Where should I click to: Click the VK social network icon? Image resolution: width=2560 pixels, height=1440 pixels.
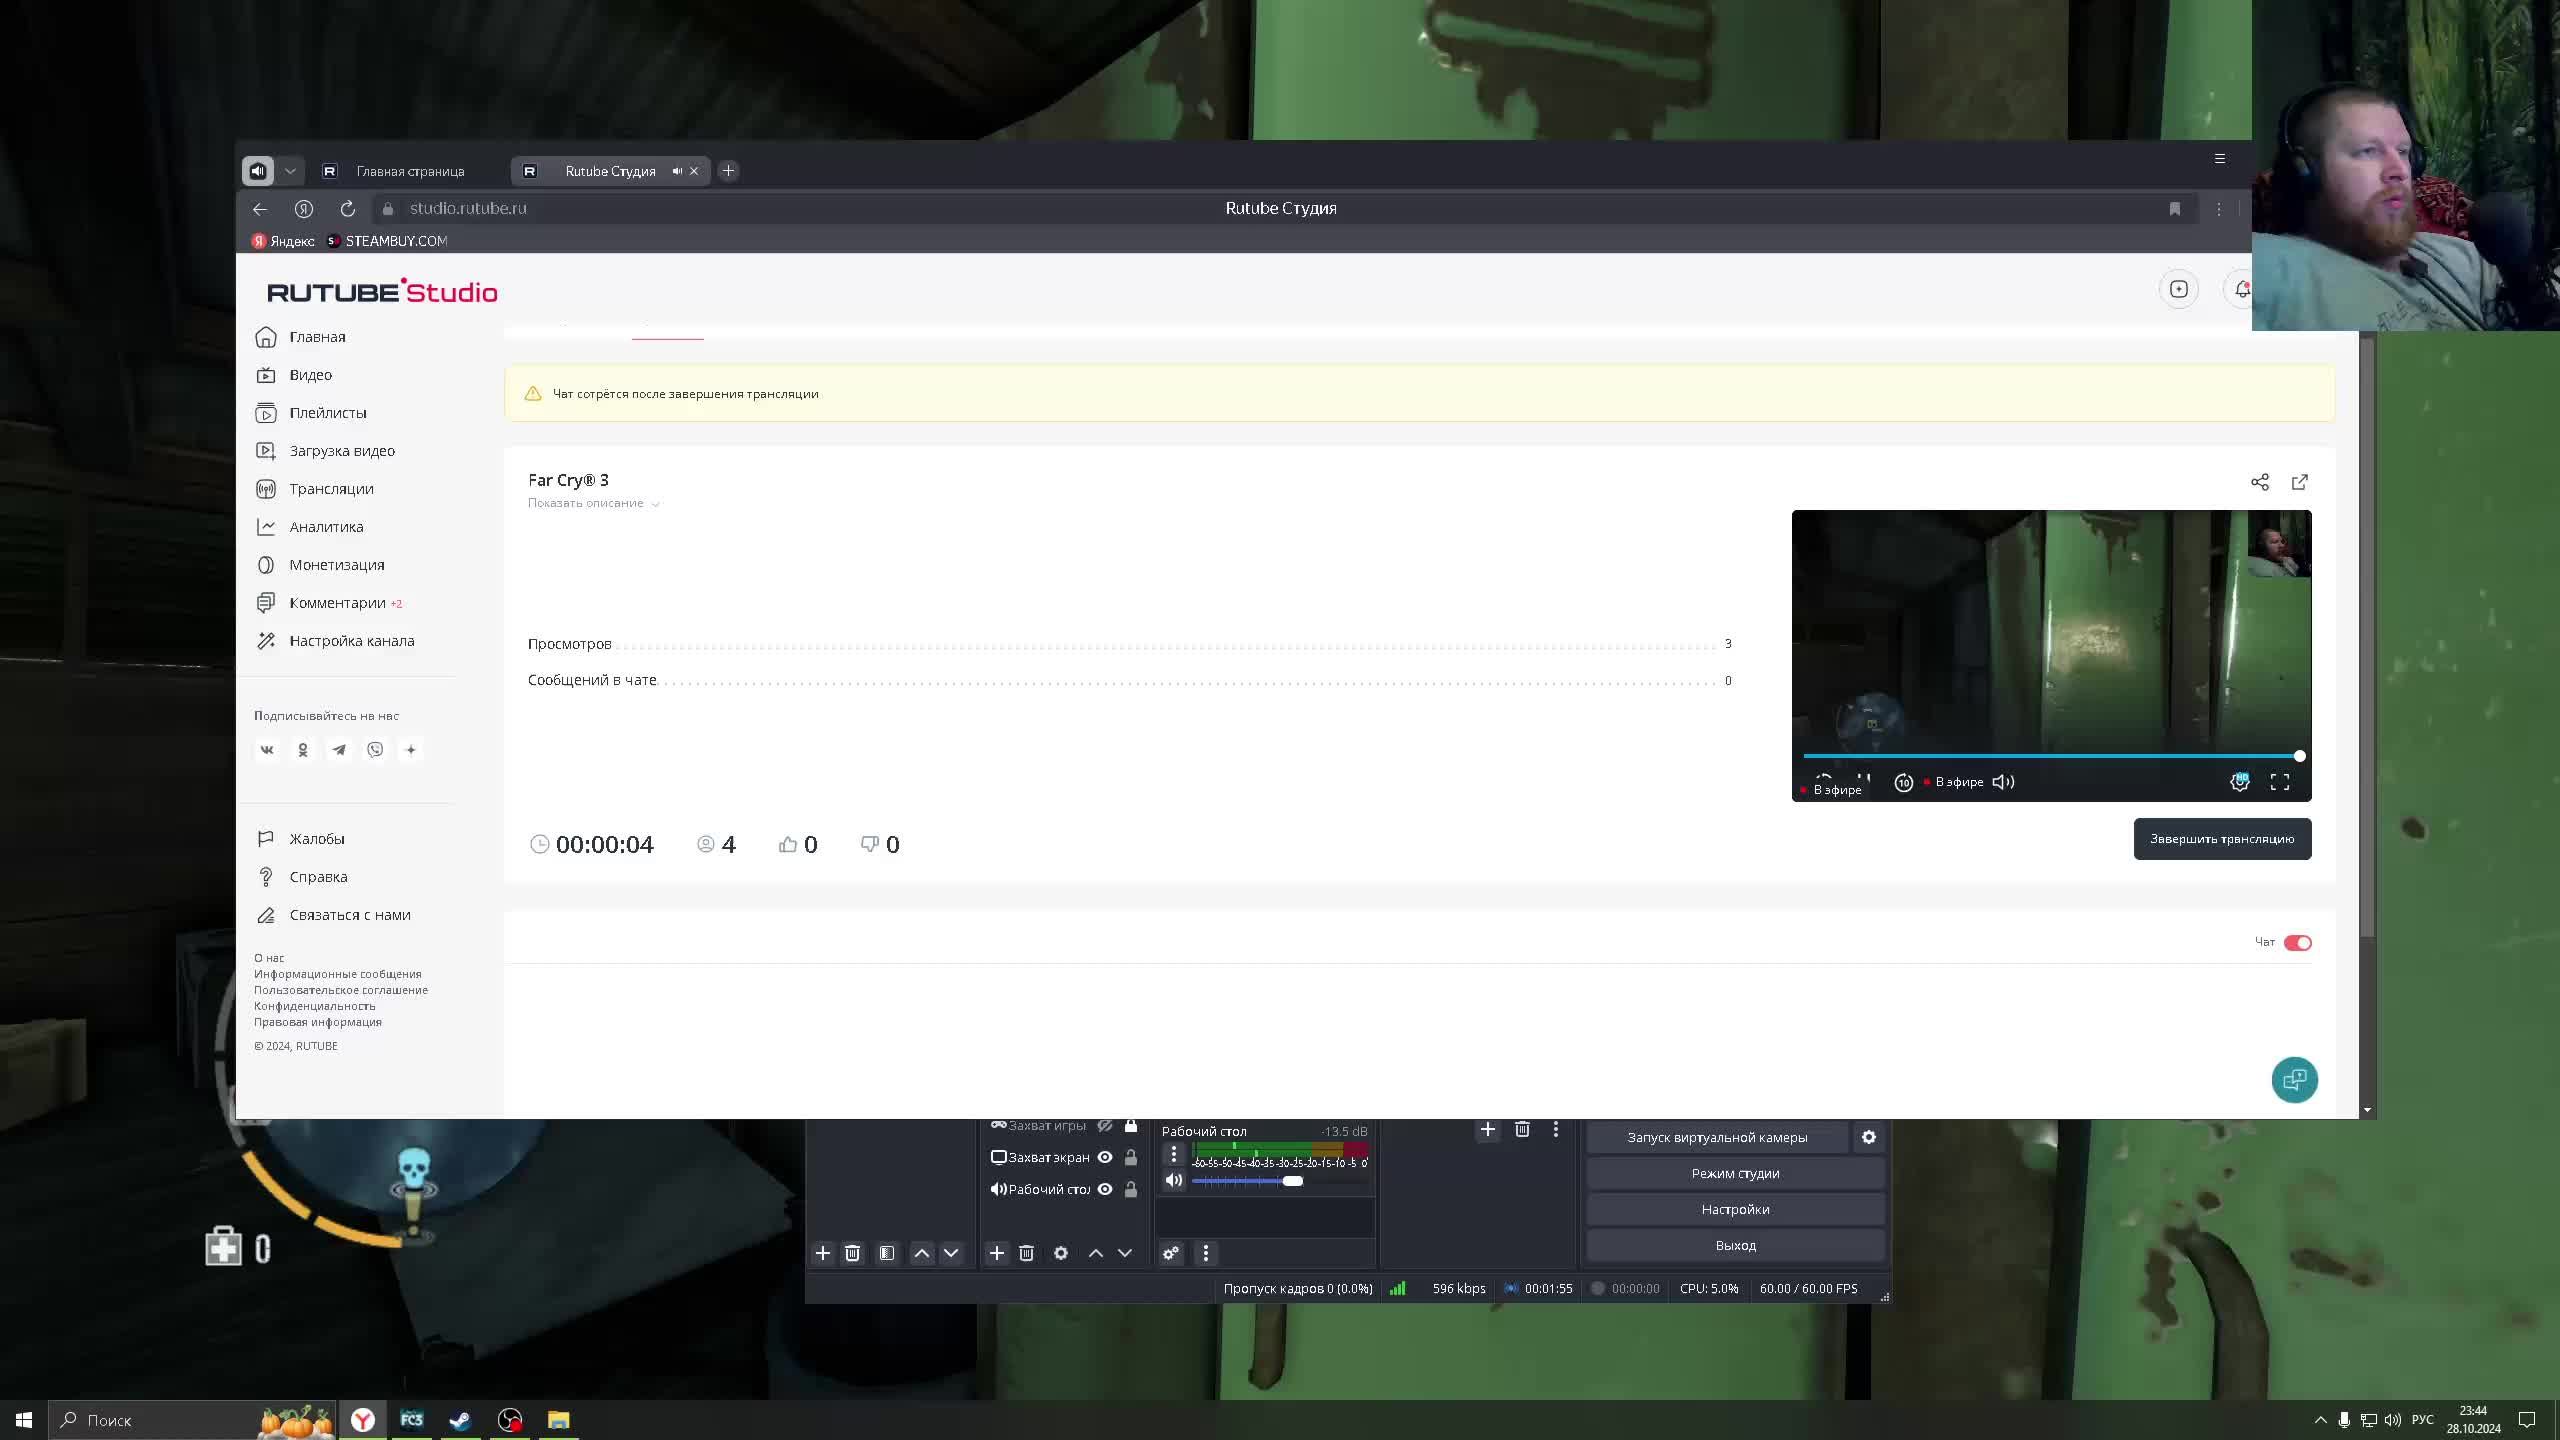click(x=267, y=750)
